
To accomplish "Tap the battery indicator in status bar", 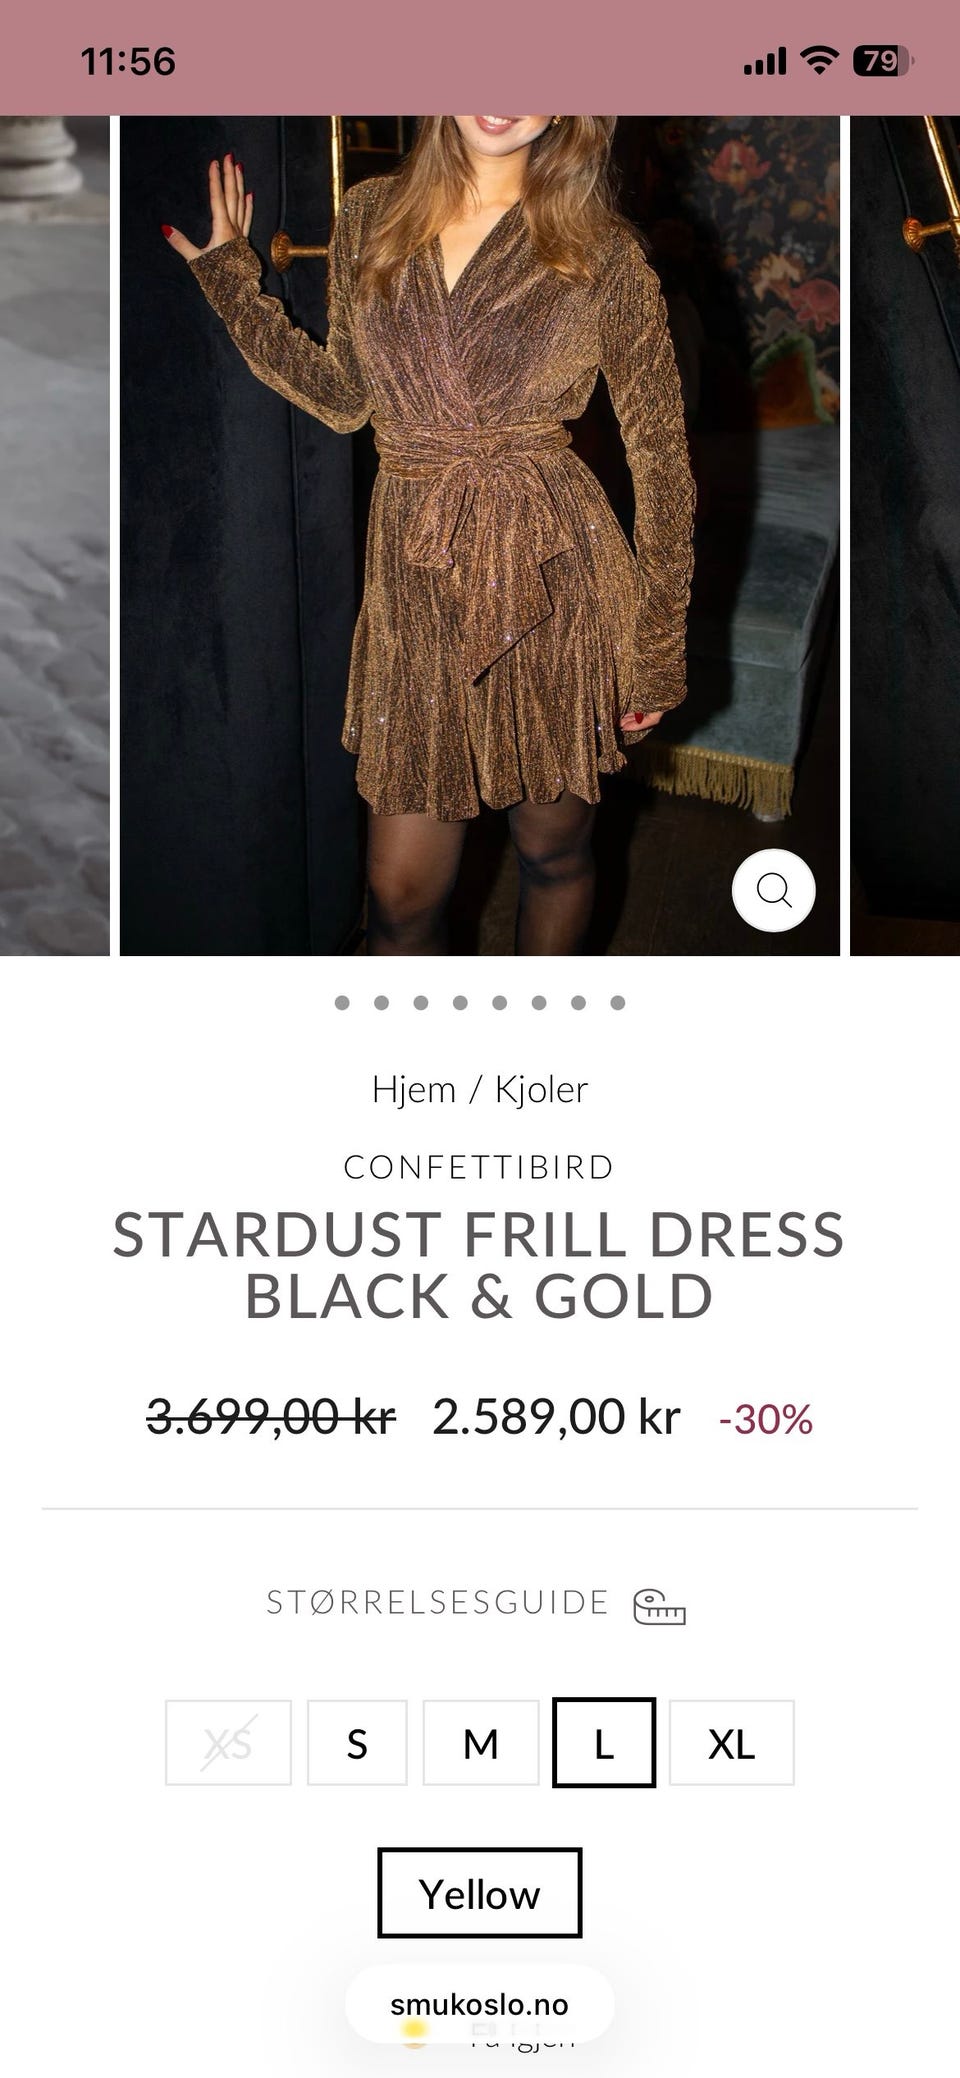I will (881, 61).
